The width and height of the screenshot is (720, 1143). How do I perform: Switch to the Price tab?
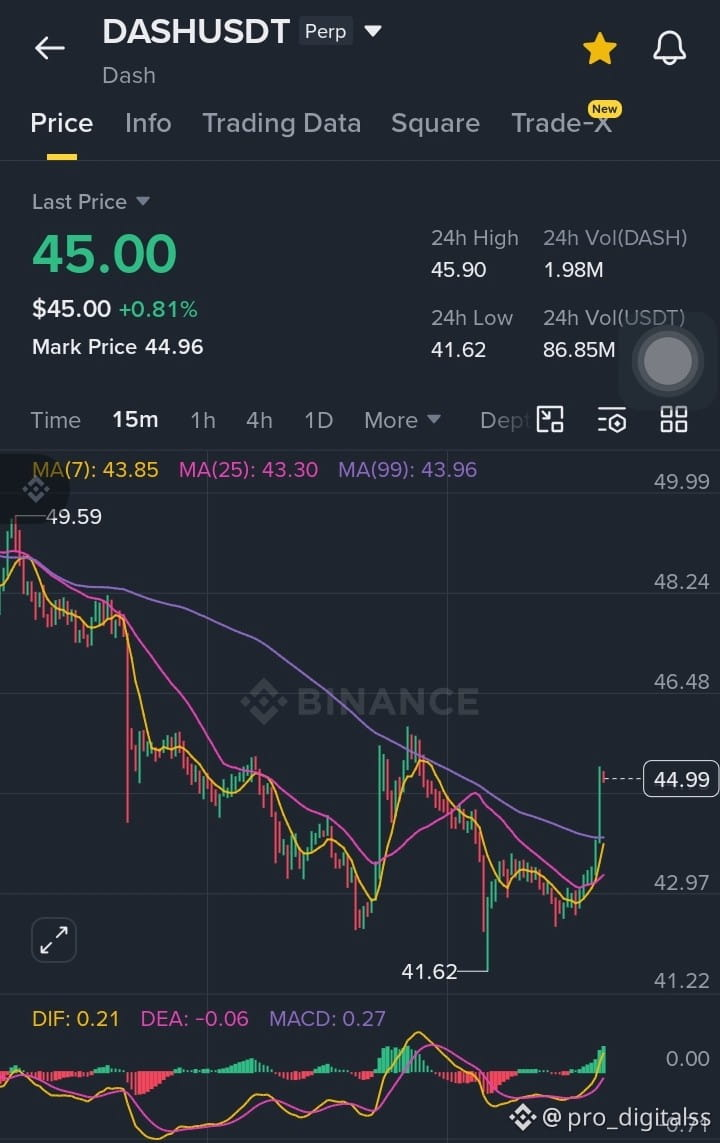(x=62, y=123)
